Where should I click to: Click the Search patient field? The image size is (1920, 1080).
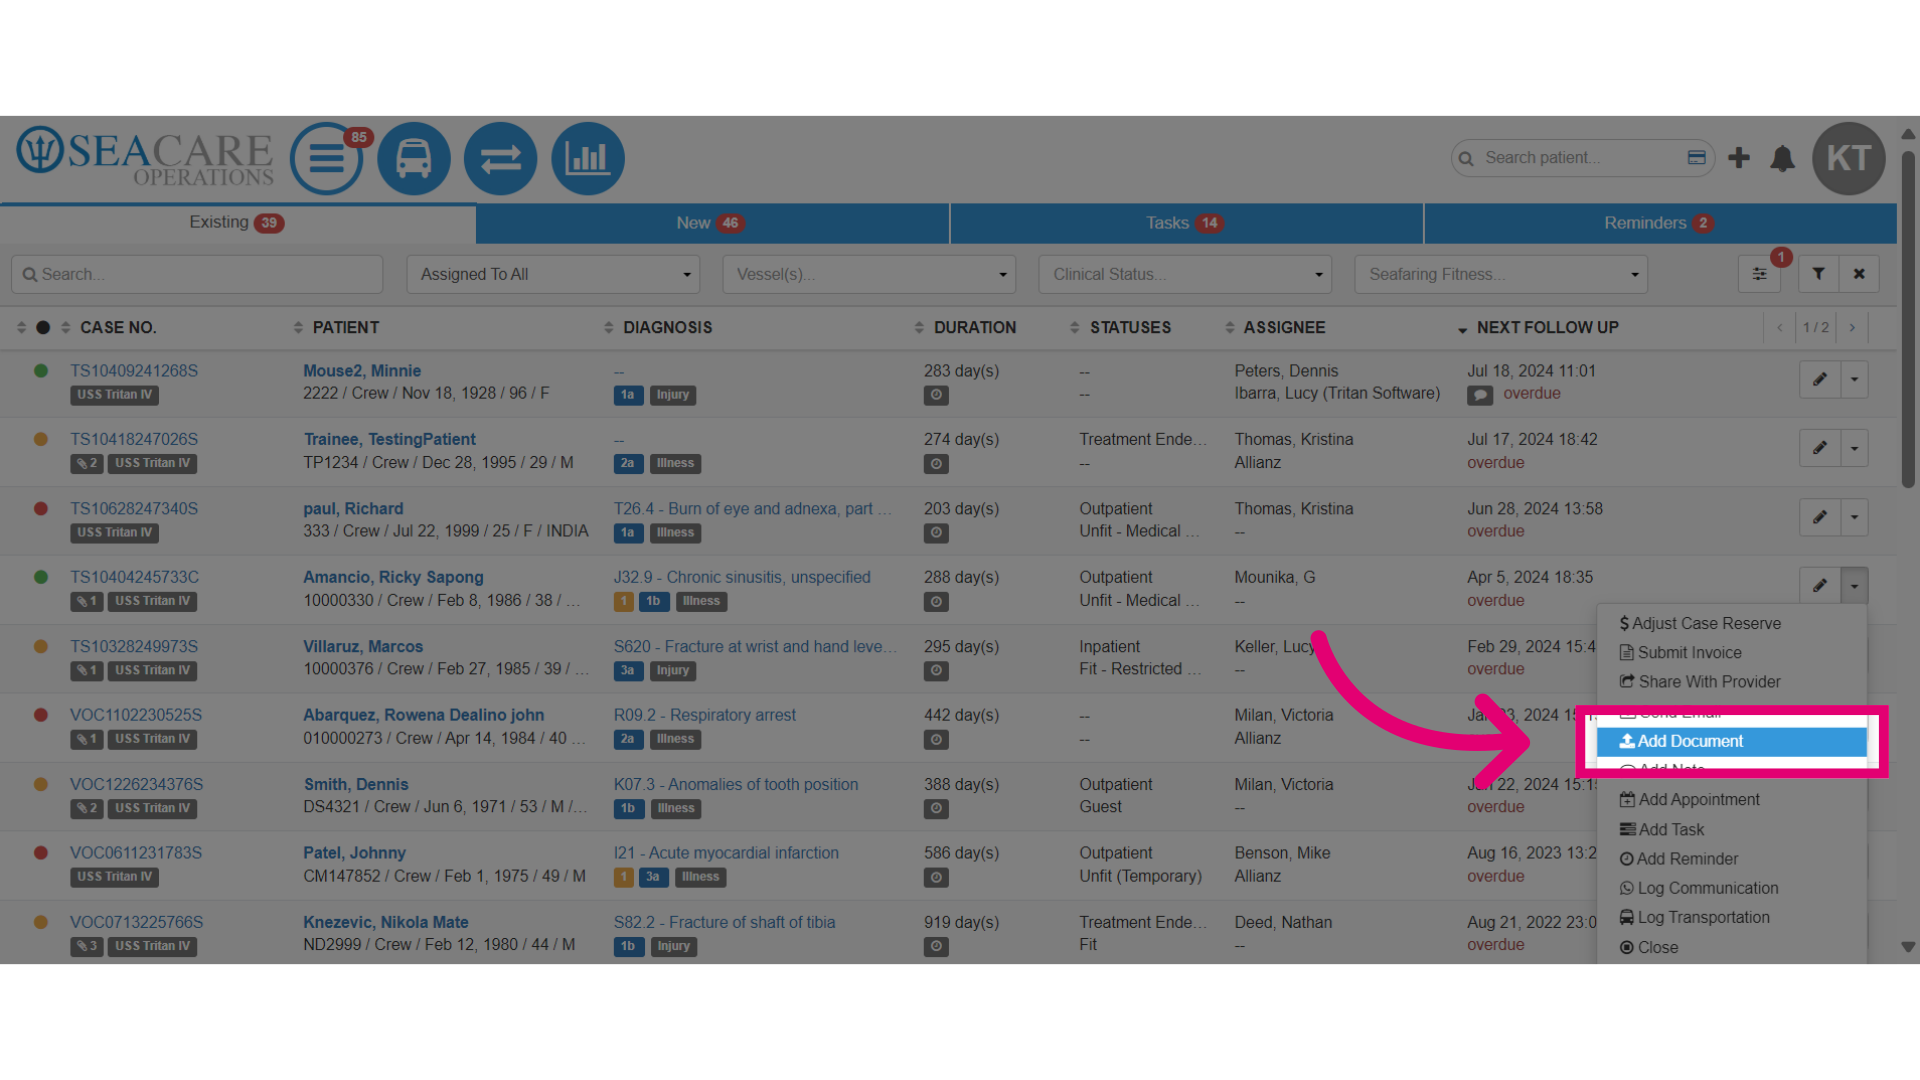click(x=1582, y=158)
